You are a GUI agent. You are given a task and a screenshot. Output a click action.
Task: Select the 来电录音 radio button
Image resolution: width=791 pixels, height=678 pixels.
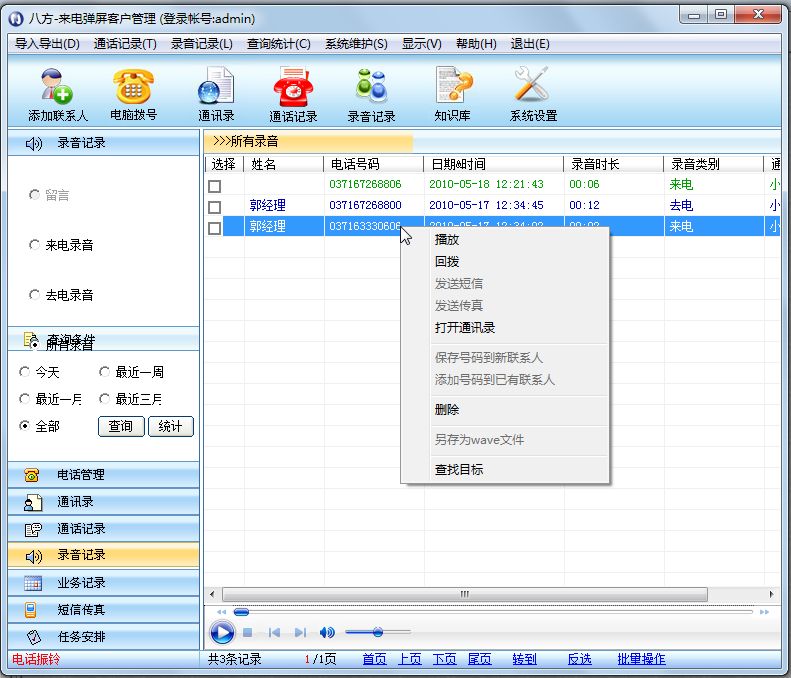(36, 245)
